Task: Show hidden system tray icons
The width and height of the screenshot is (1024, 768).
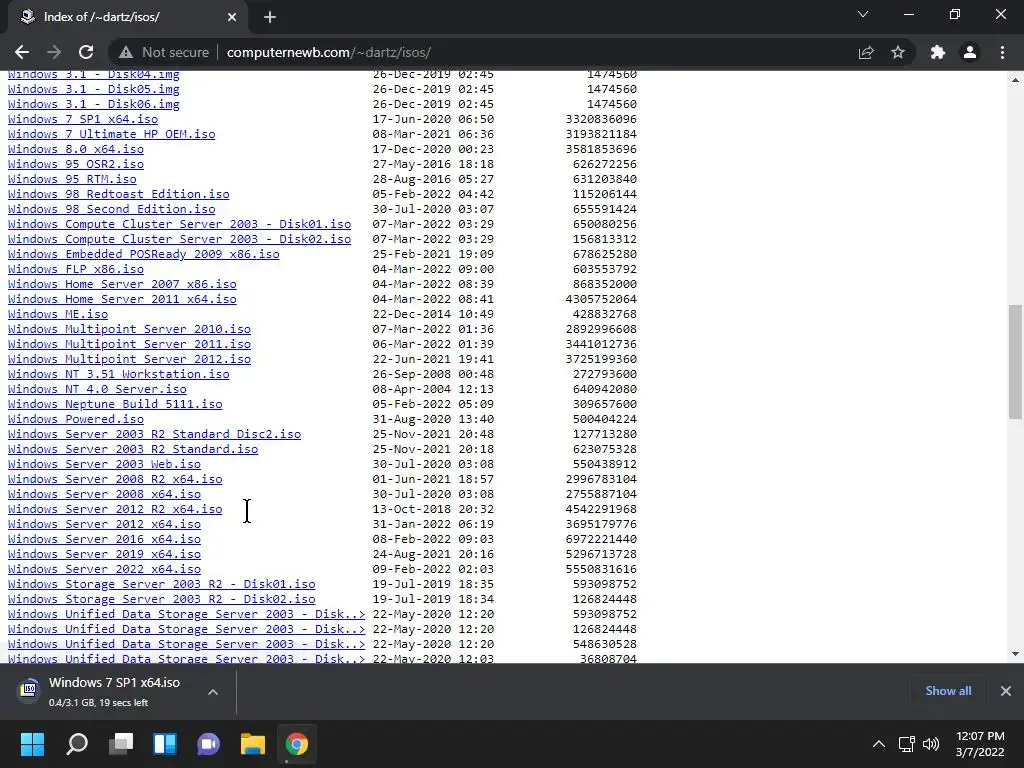Action: pos(879,744)
